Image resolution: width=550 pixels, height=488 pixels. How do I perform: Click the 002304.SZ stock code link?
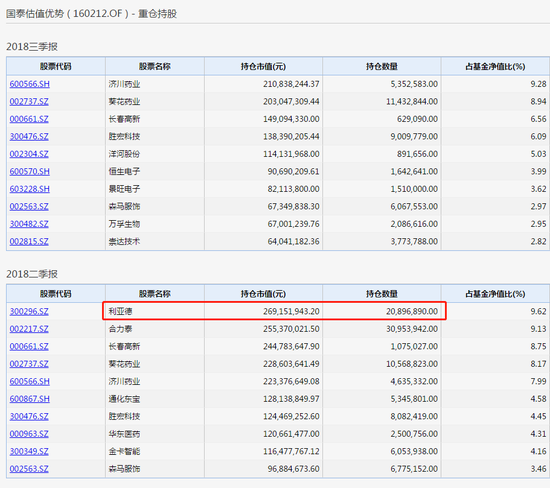pos(29,154)
